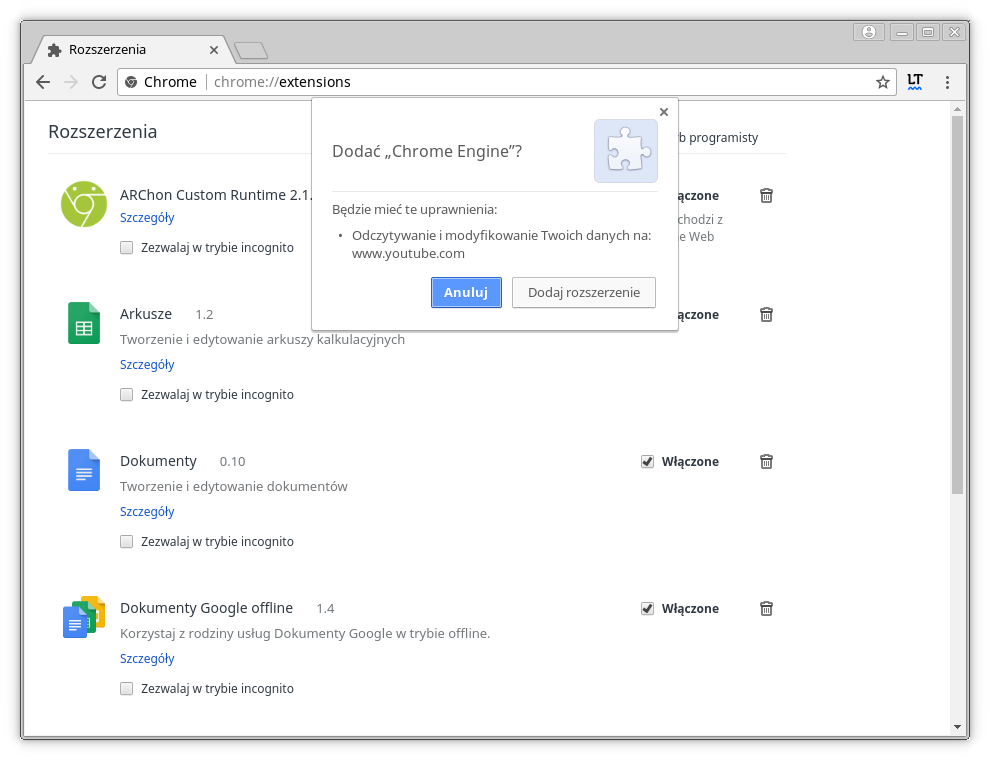The width and height of the screenshot is (990, 760).
Task: Click the Dokumenty extension name
Action: [158, 461]
